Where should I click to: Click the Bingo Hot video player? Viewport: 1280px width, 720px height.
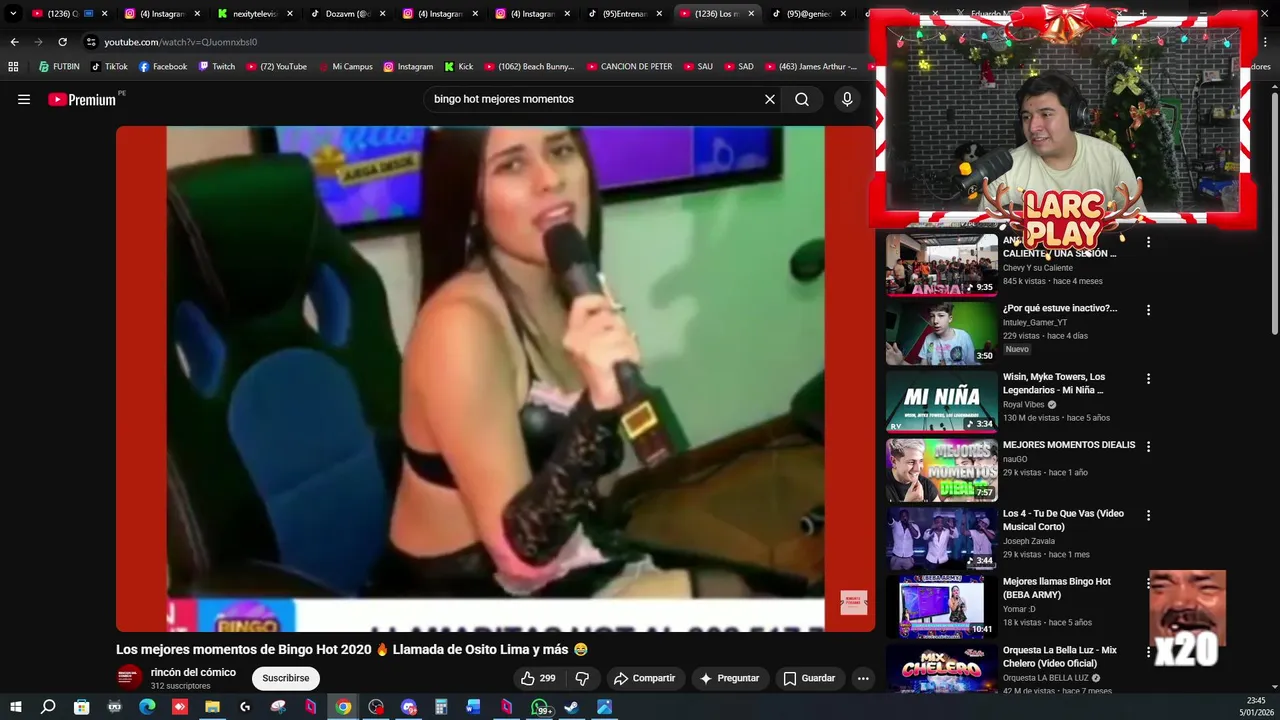[495, 379]
